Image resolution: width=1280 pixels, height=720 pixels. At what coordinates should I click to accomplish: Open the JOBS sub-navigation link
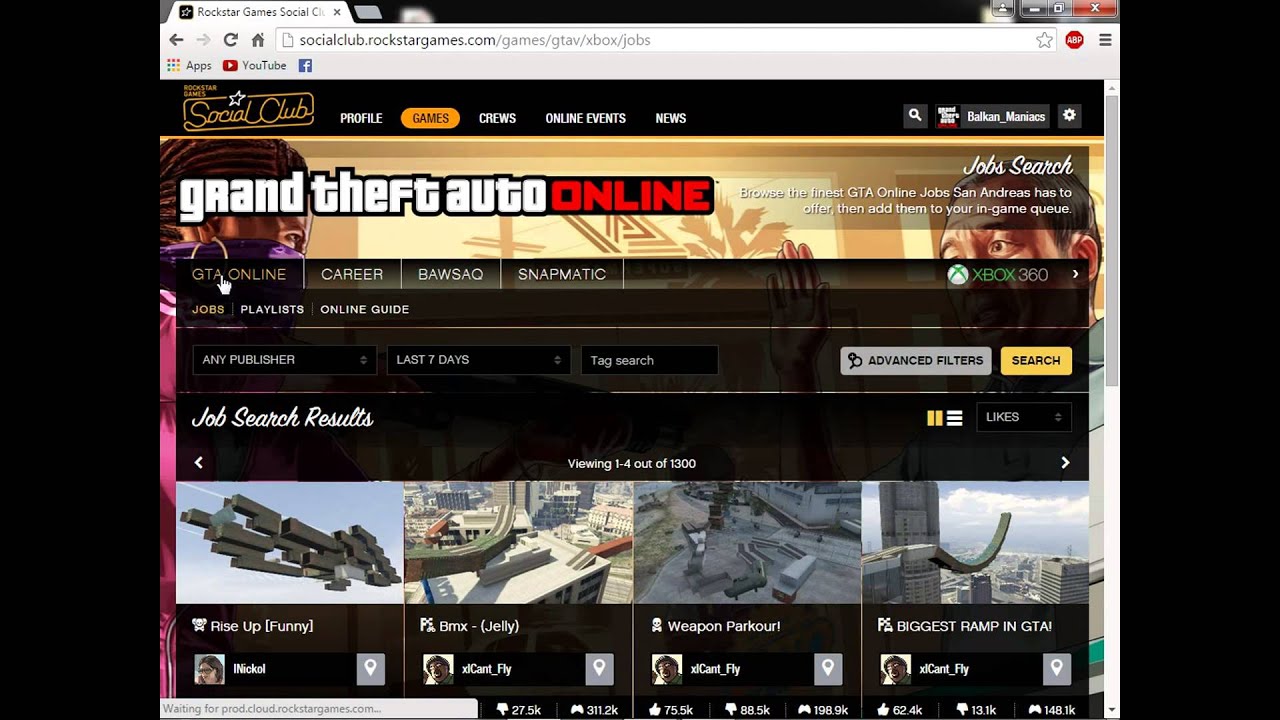pos(208,310)
